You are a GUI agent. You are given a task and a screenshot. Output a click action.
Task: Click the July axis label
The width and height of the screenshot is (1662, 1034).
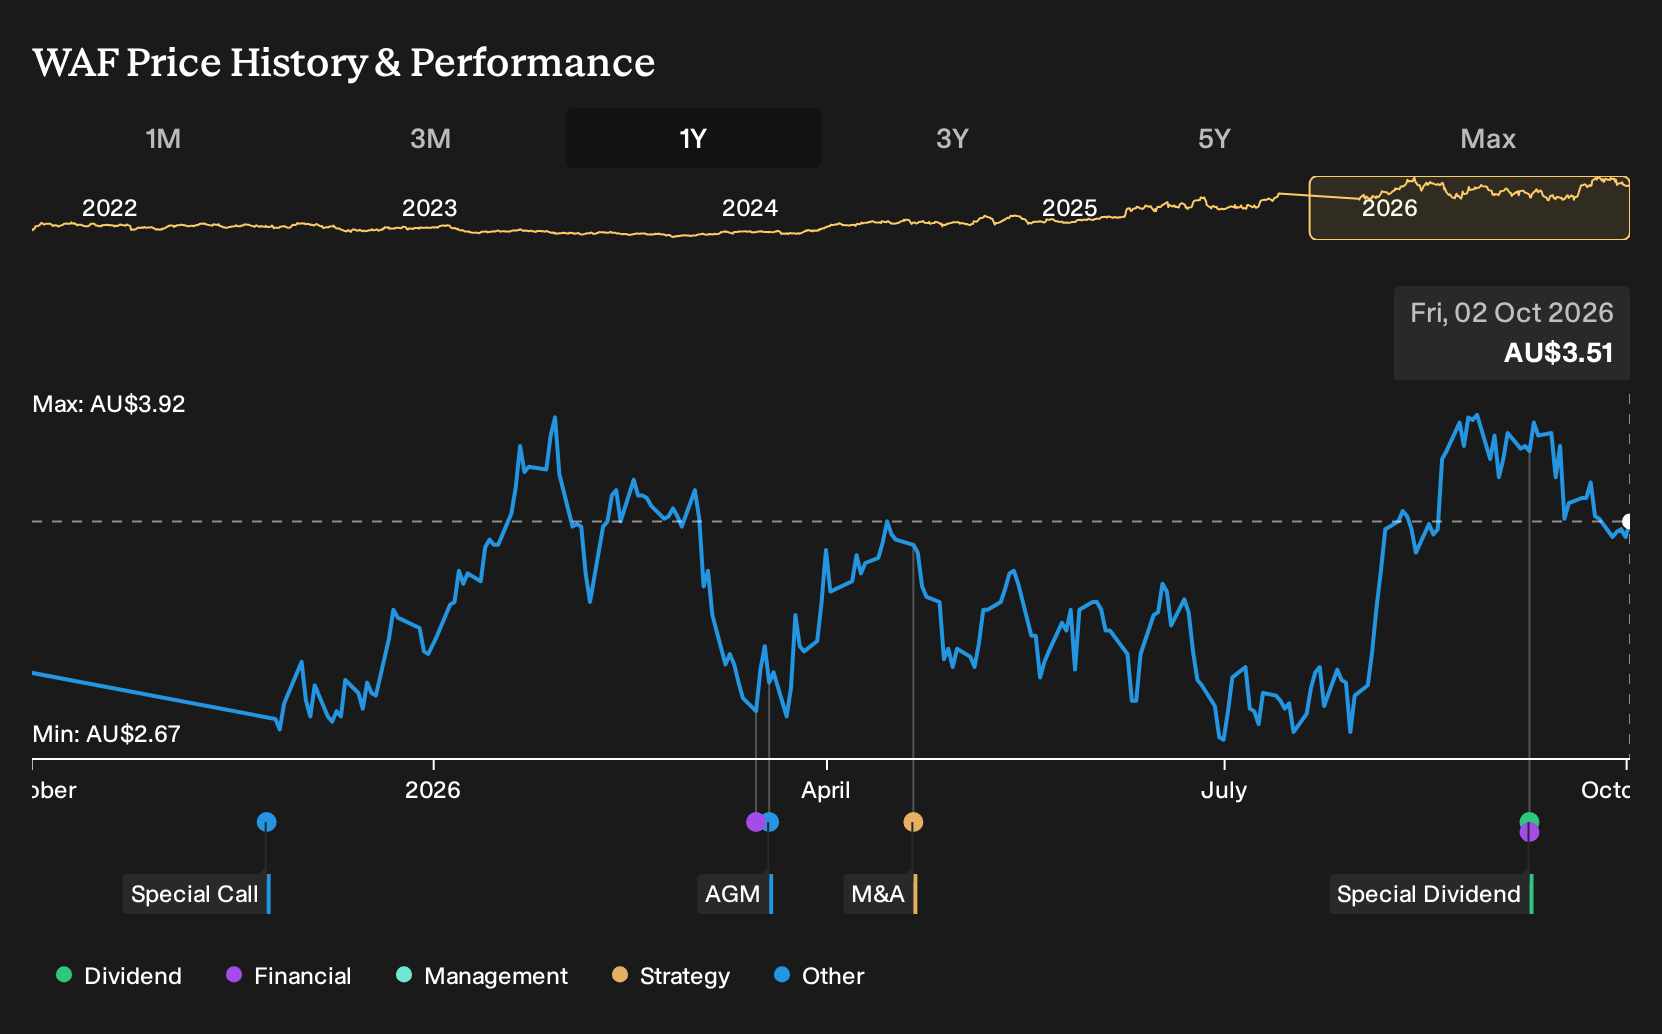click(1224, 790)
